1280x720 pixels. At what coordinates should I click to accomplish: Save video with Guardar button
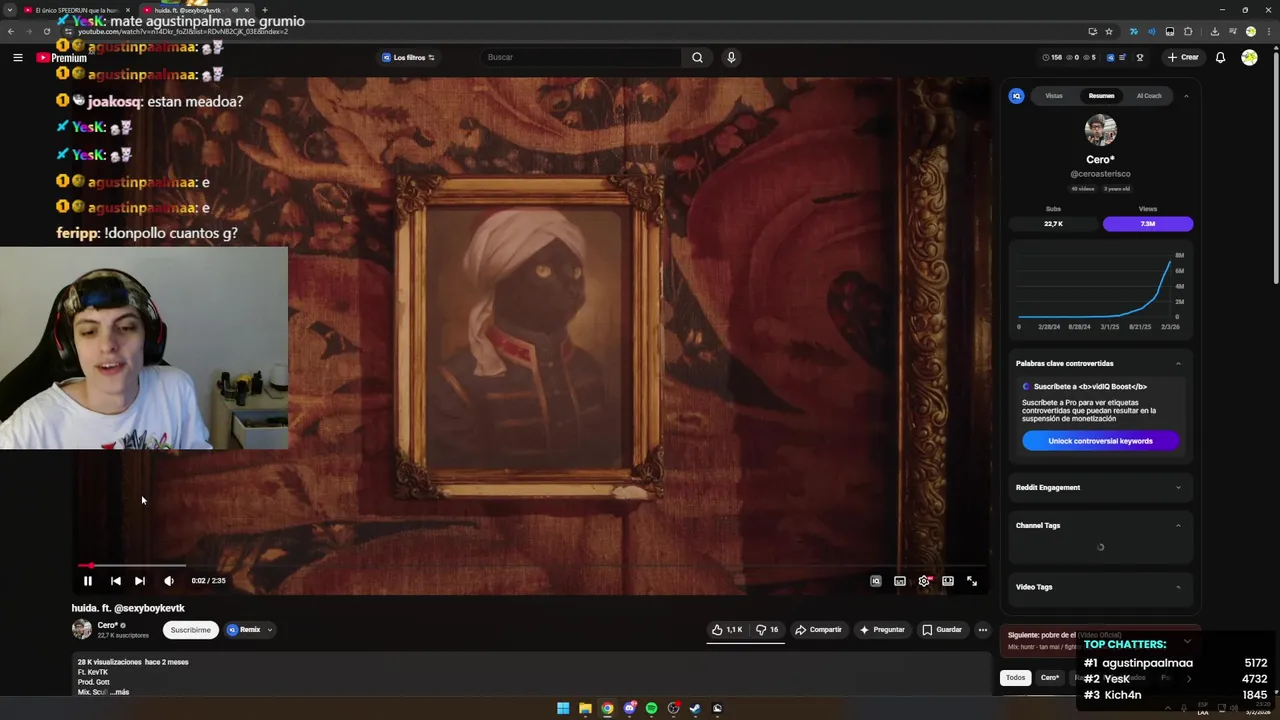(942, 630)
